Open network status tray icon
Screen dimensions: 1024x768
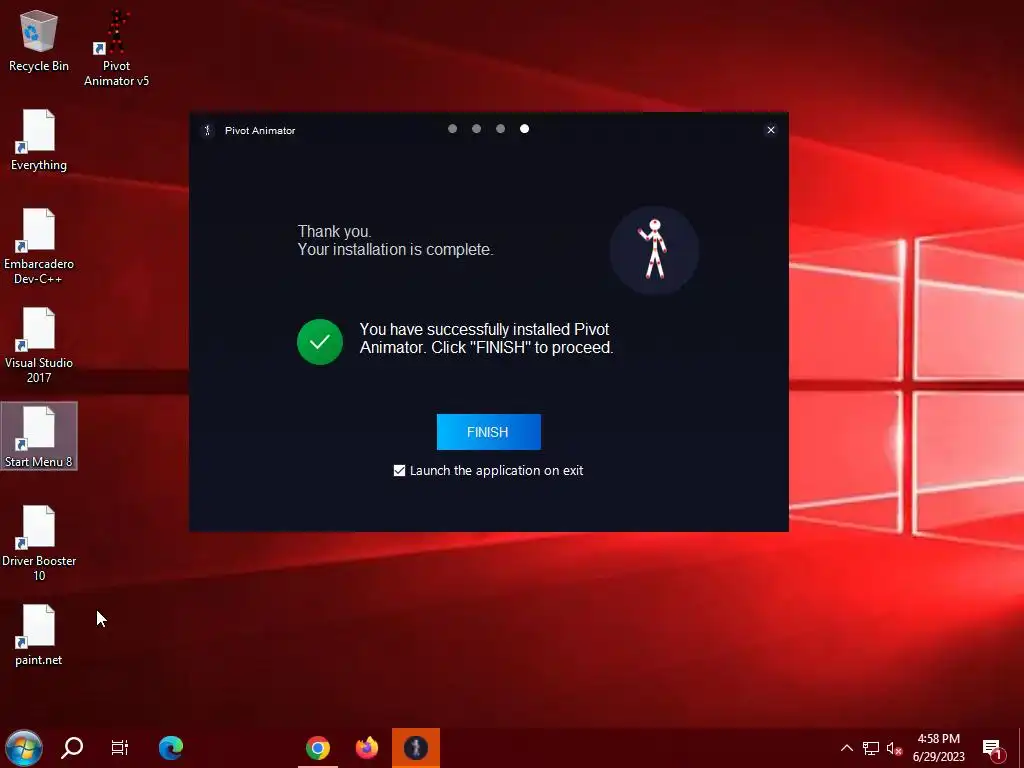(871, 748)
